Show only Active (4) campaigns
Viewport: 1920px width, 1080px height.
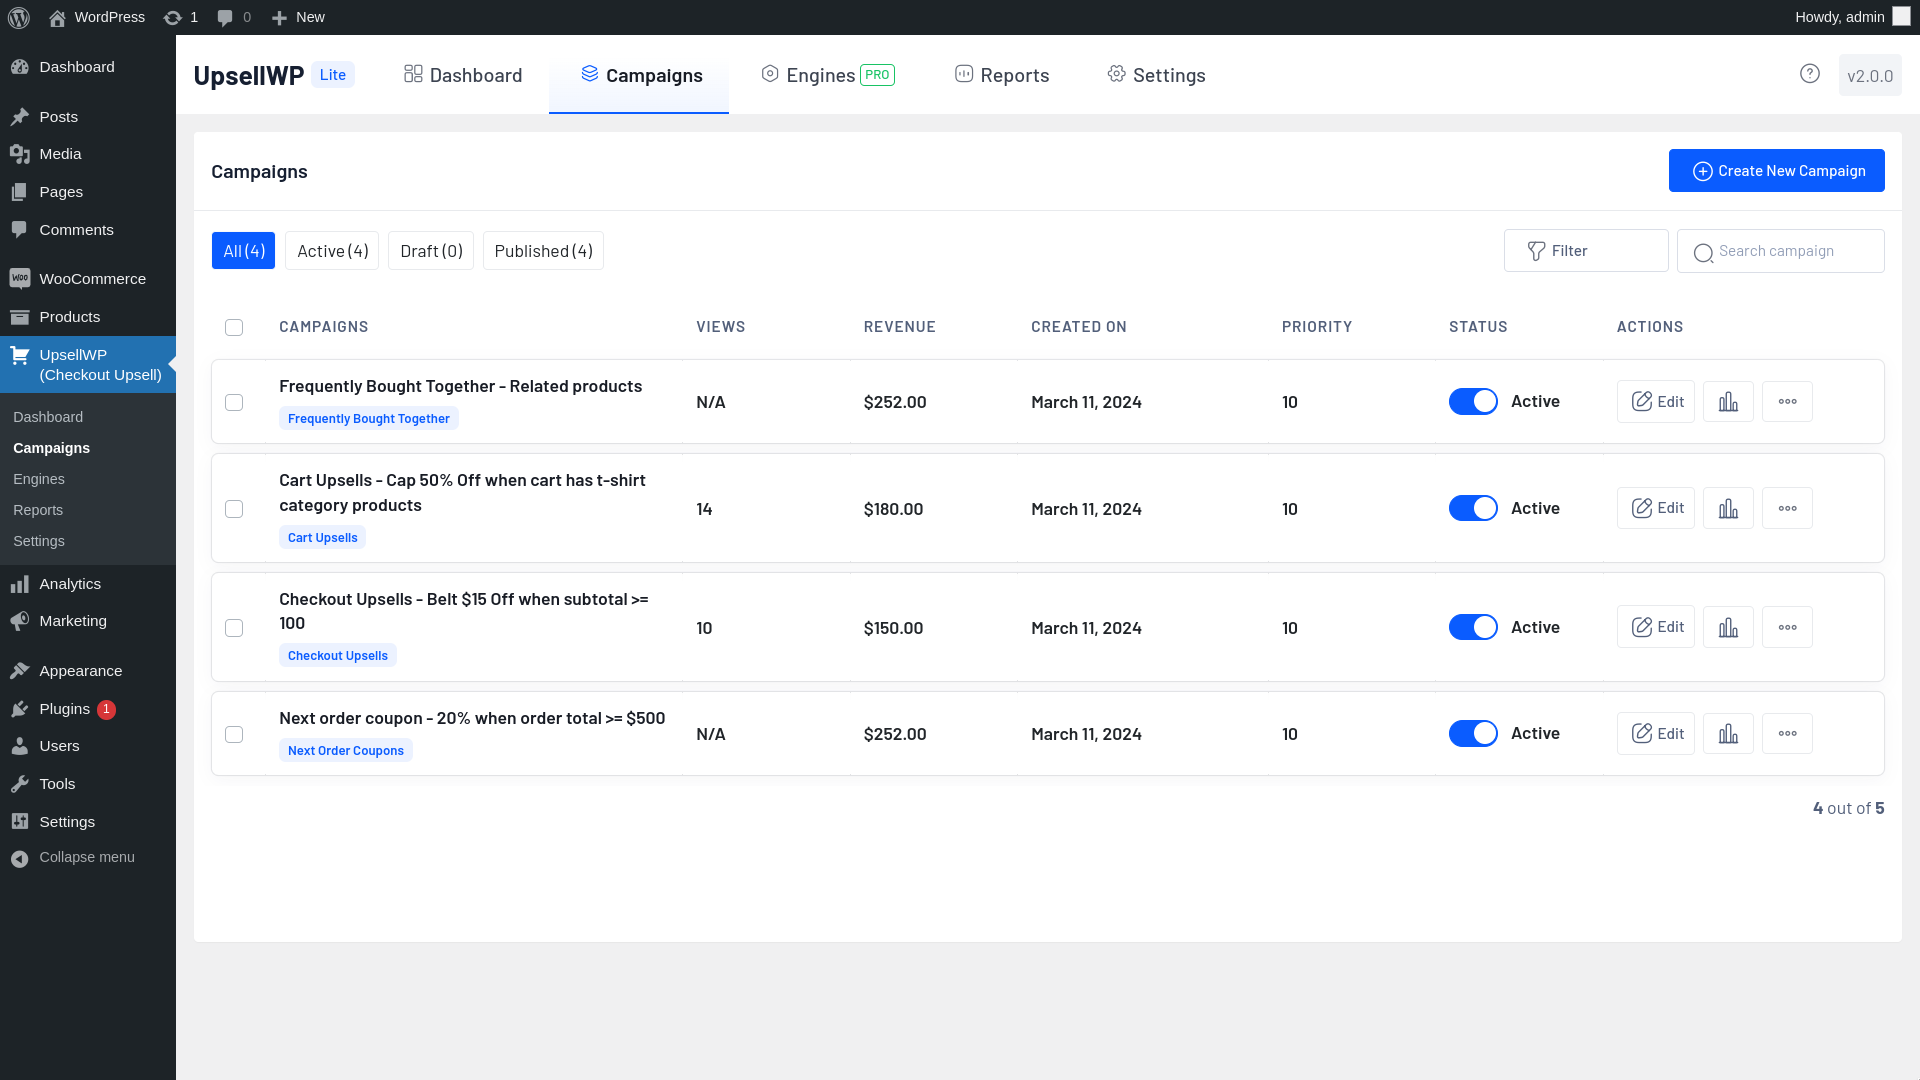332,251
